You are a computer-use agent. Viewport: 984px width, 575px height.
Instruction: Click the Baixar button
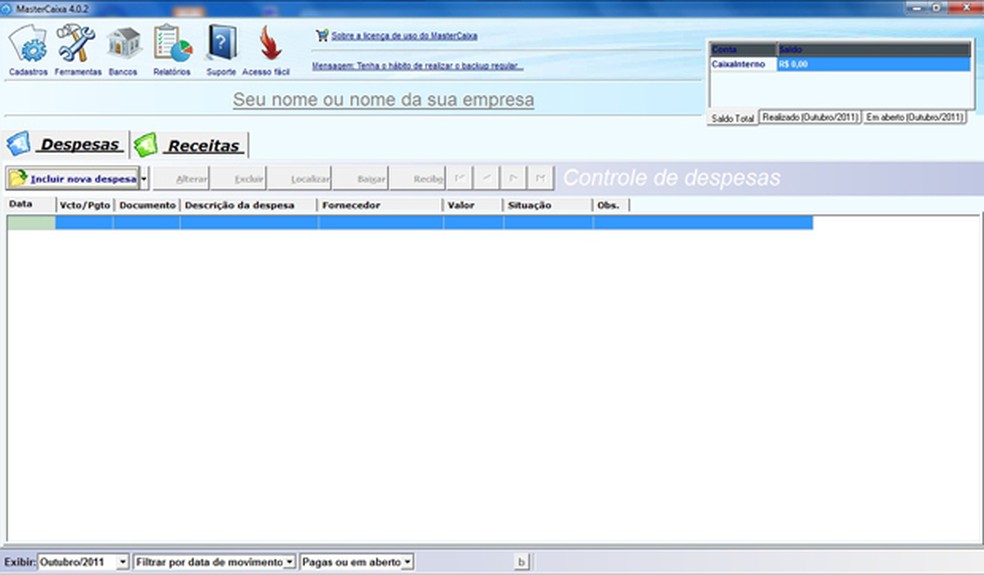(361, 178)
